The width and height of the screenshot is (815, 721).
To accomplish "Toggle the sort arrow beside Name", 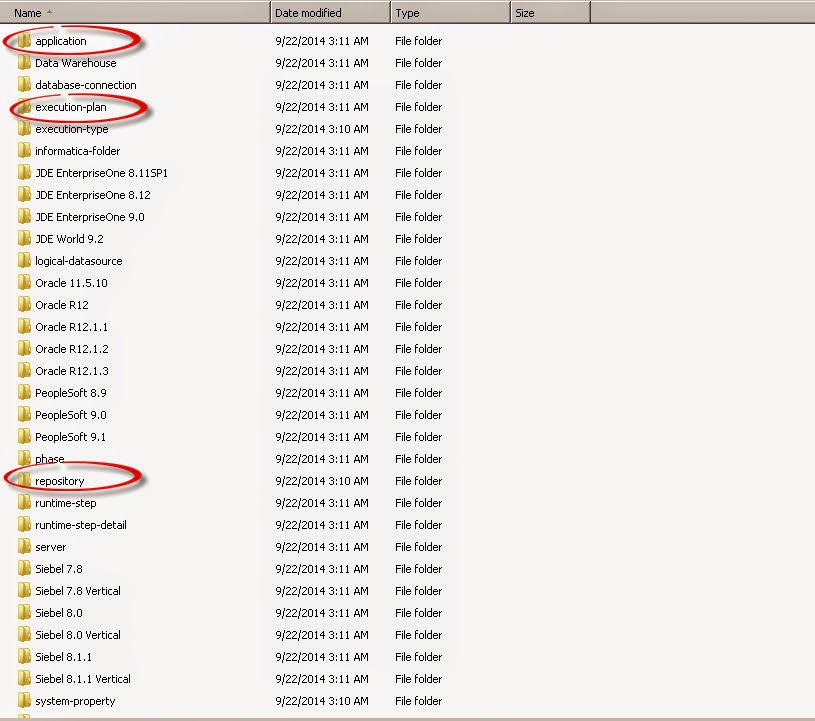I will tap(50, 12).
